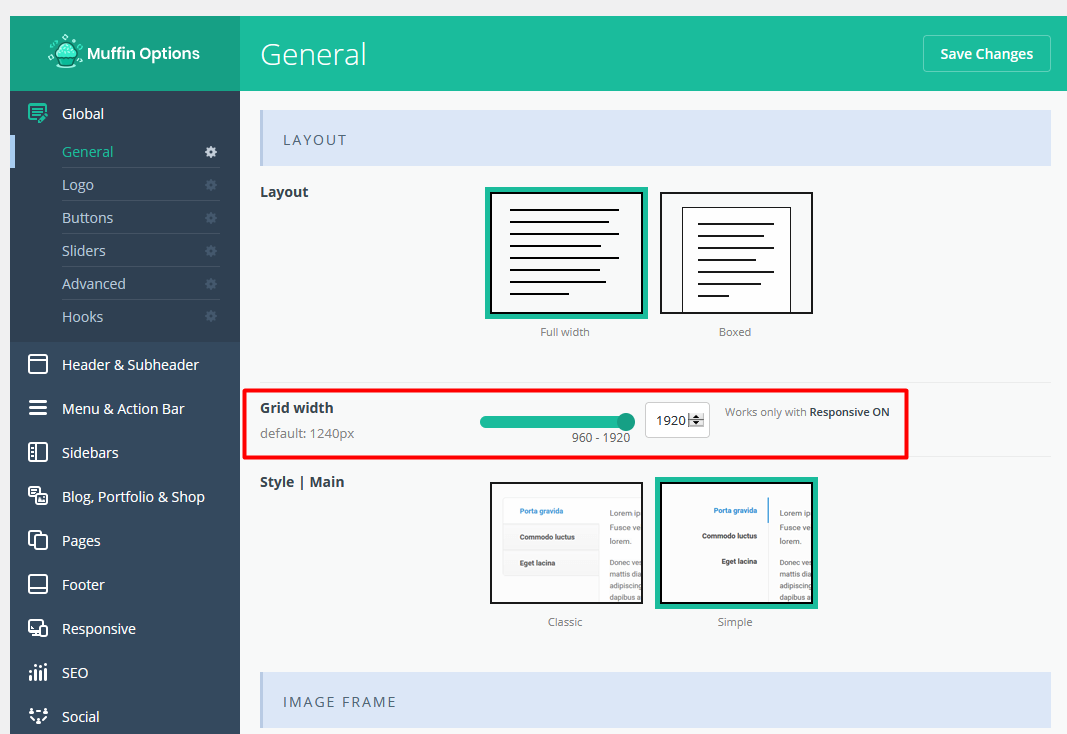This screenshot has width=1067, height=734.
Task: Click the Muffin Options cupcake logo icon
Action: 65,53
